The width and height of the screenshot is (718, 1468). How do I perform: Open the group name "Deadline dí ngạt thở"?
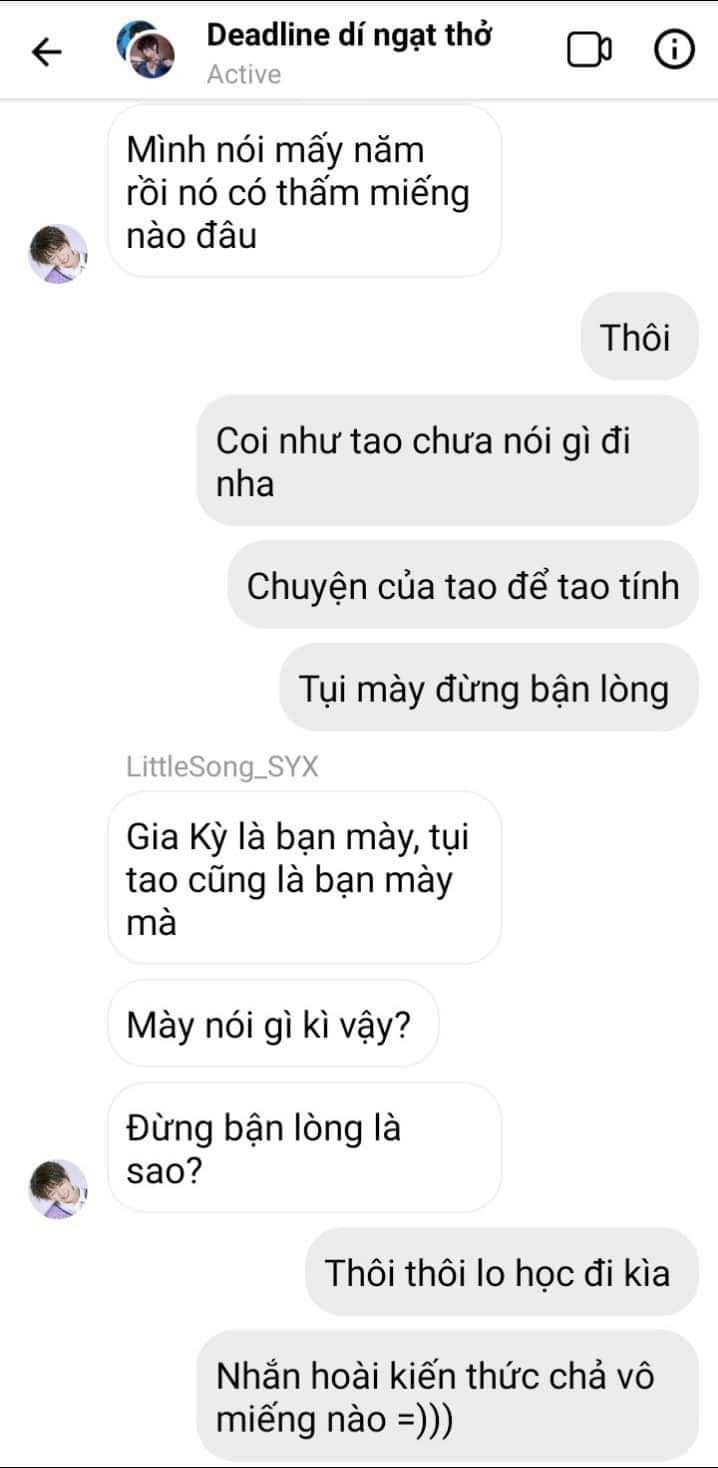tap(349, 35)
